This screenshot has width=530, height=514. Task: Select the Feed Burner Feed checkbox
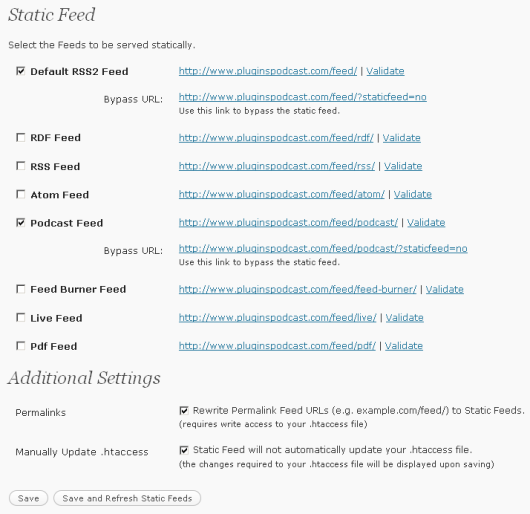pos(21,289)
